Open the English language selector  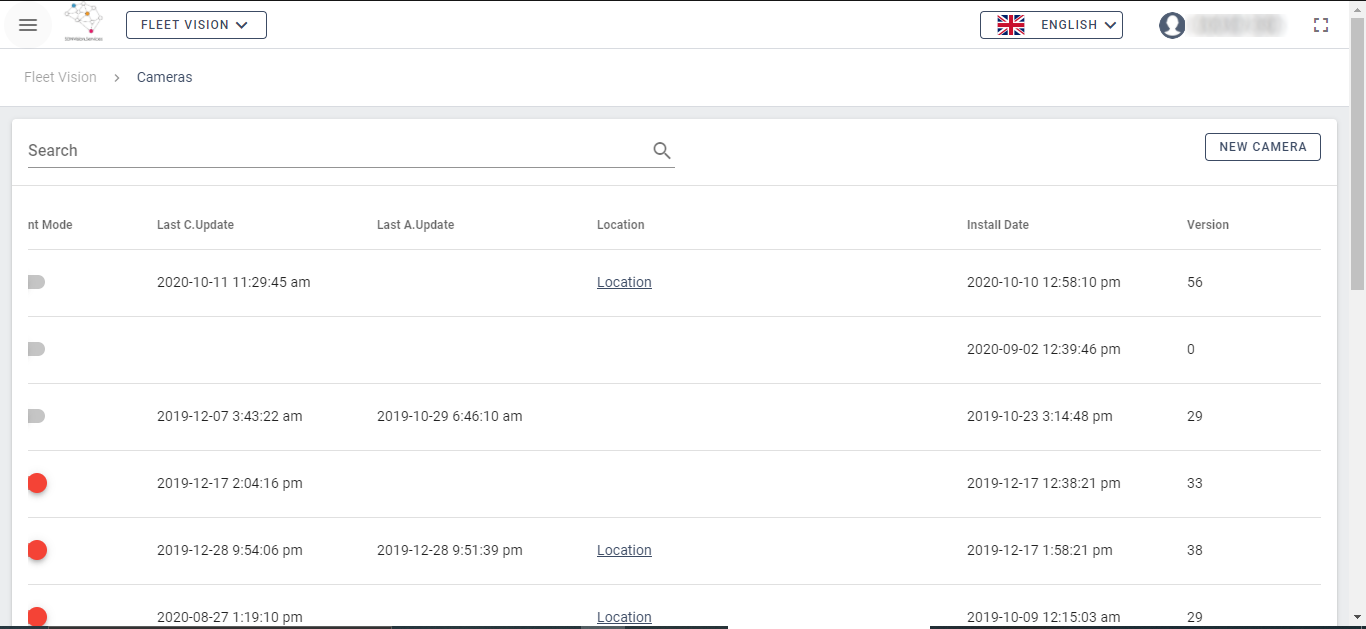click(x=1051, y=25)
